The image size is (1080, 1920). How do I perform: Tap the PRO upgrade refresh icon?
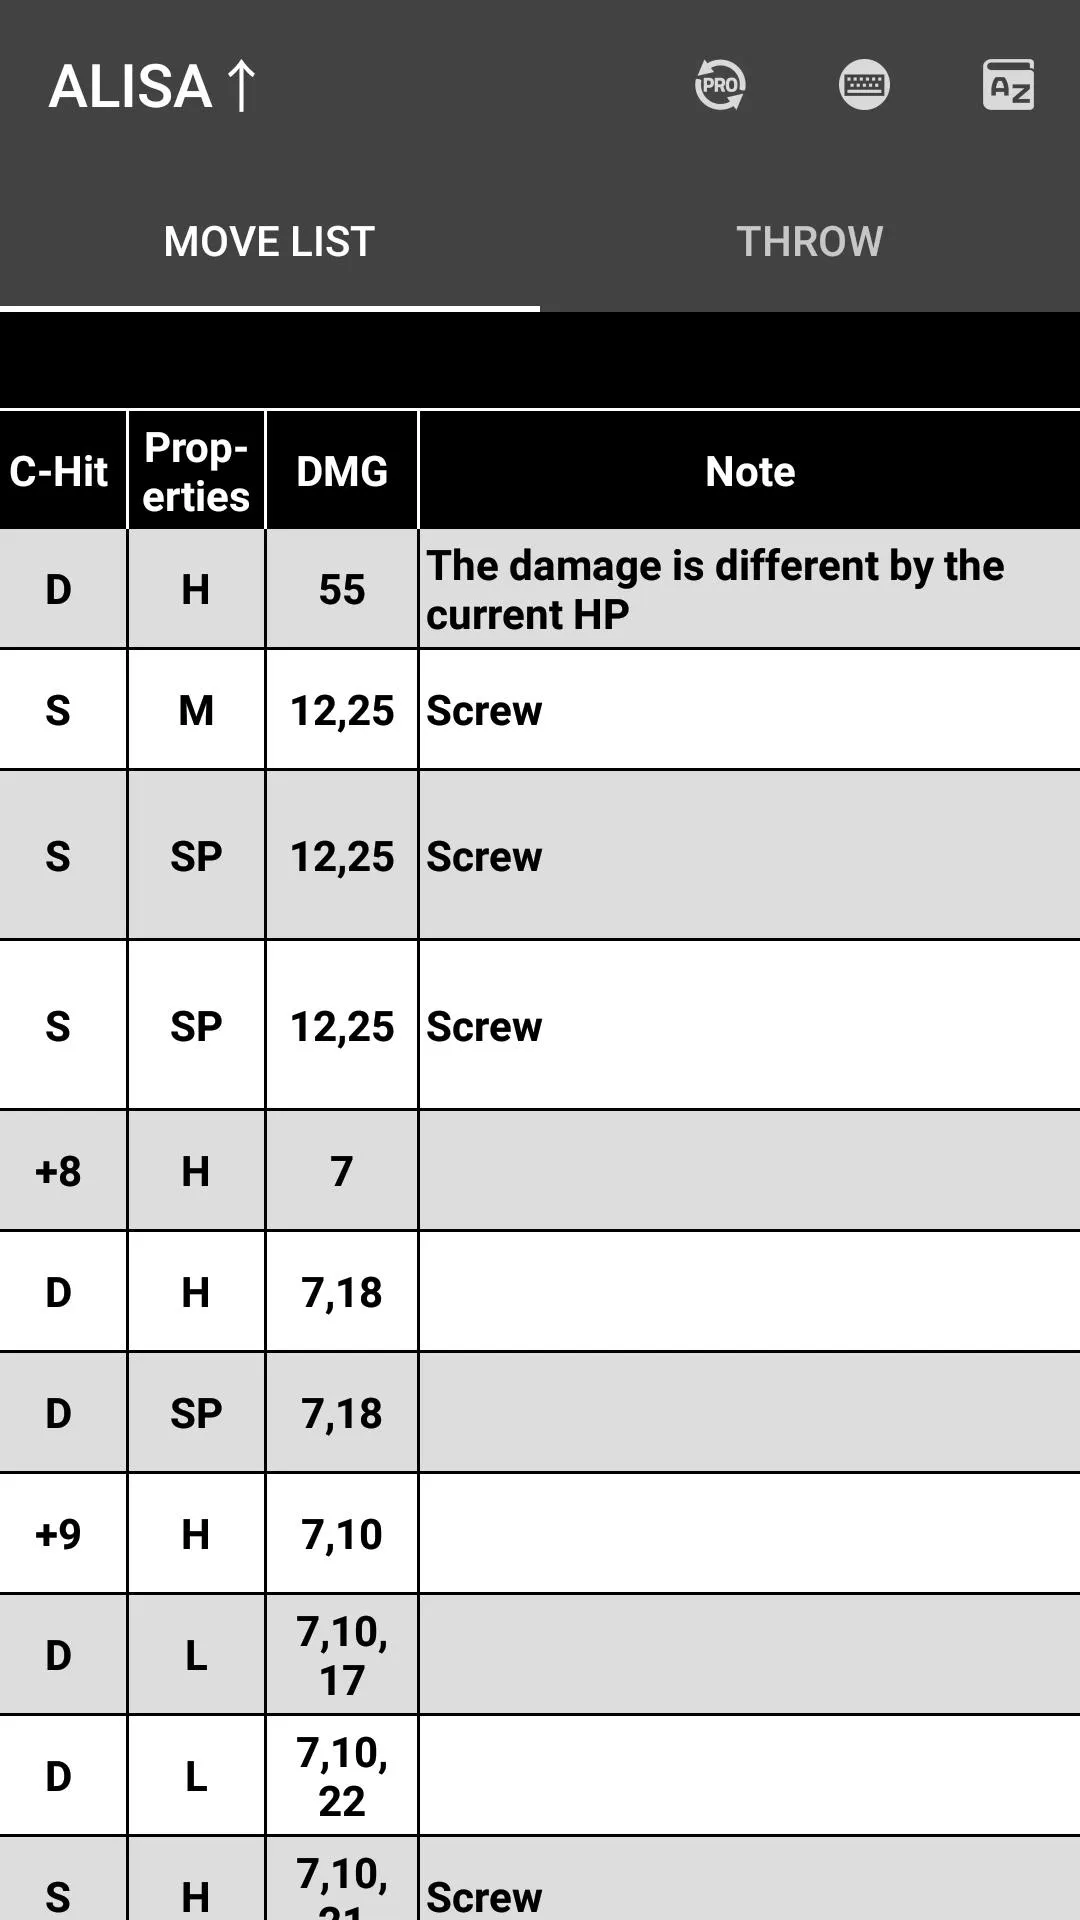click(720, 85)
